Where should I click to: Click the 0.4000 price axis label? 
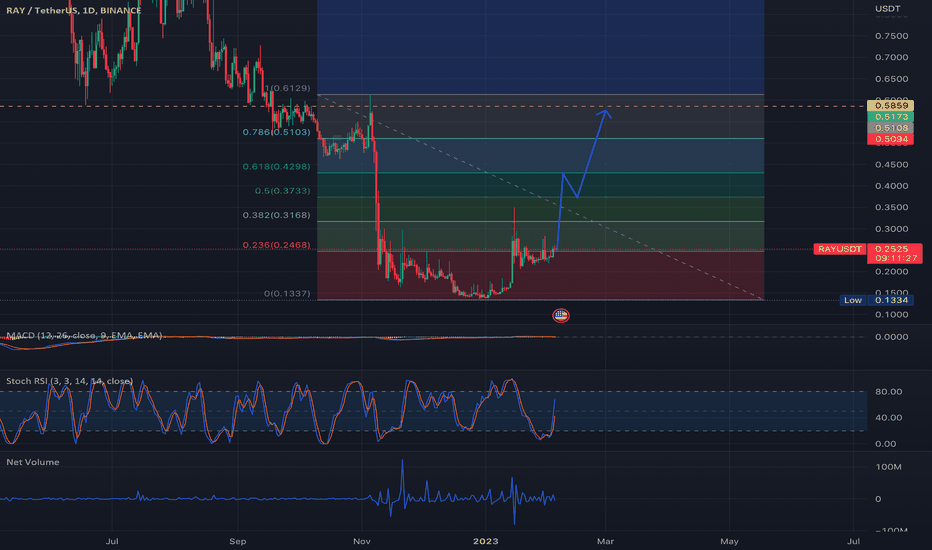(x=892, y=186)
